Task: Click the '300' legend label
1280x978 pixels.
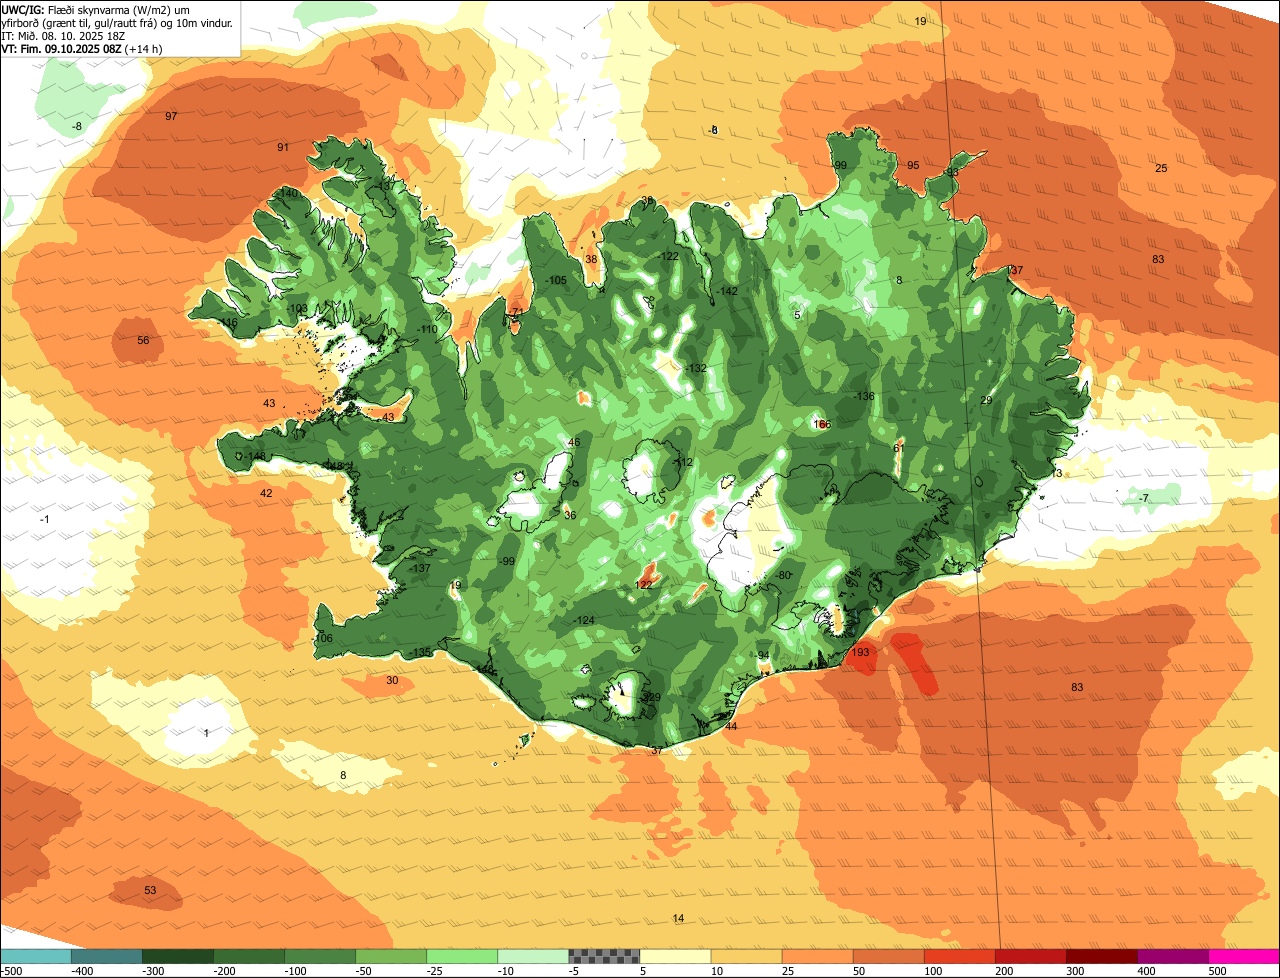Action: pos(1075,971)
